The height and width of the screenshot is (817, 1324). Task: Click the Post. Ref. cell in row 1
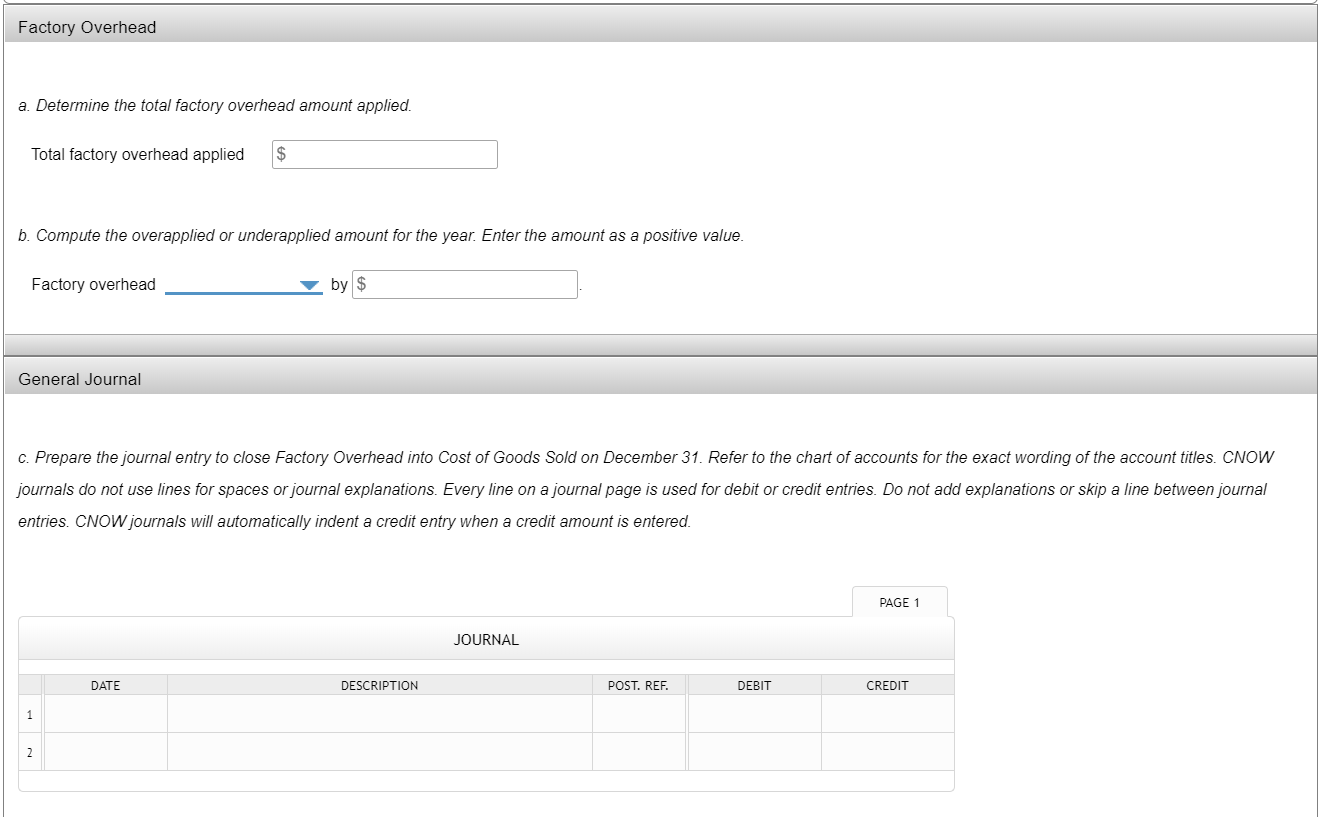[638, 714]
